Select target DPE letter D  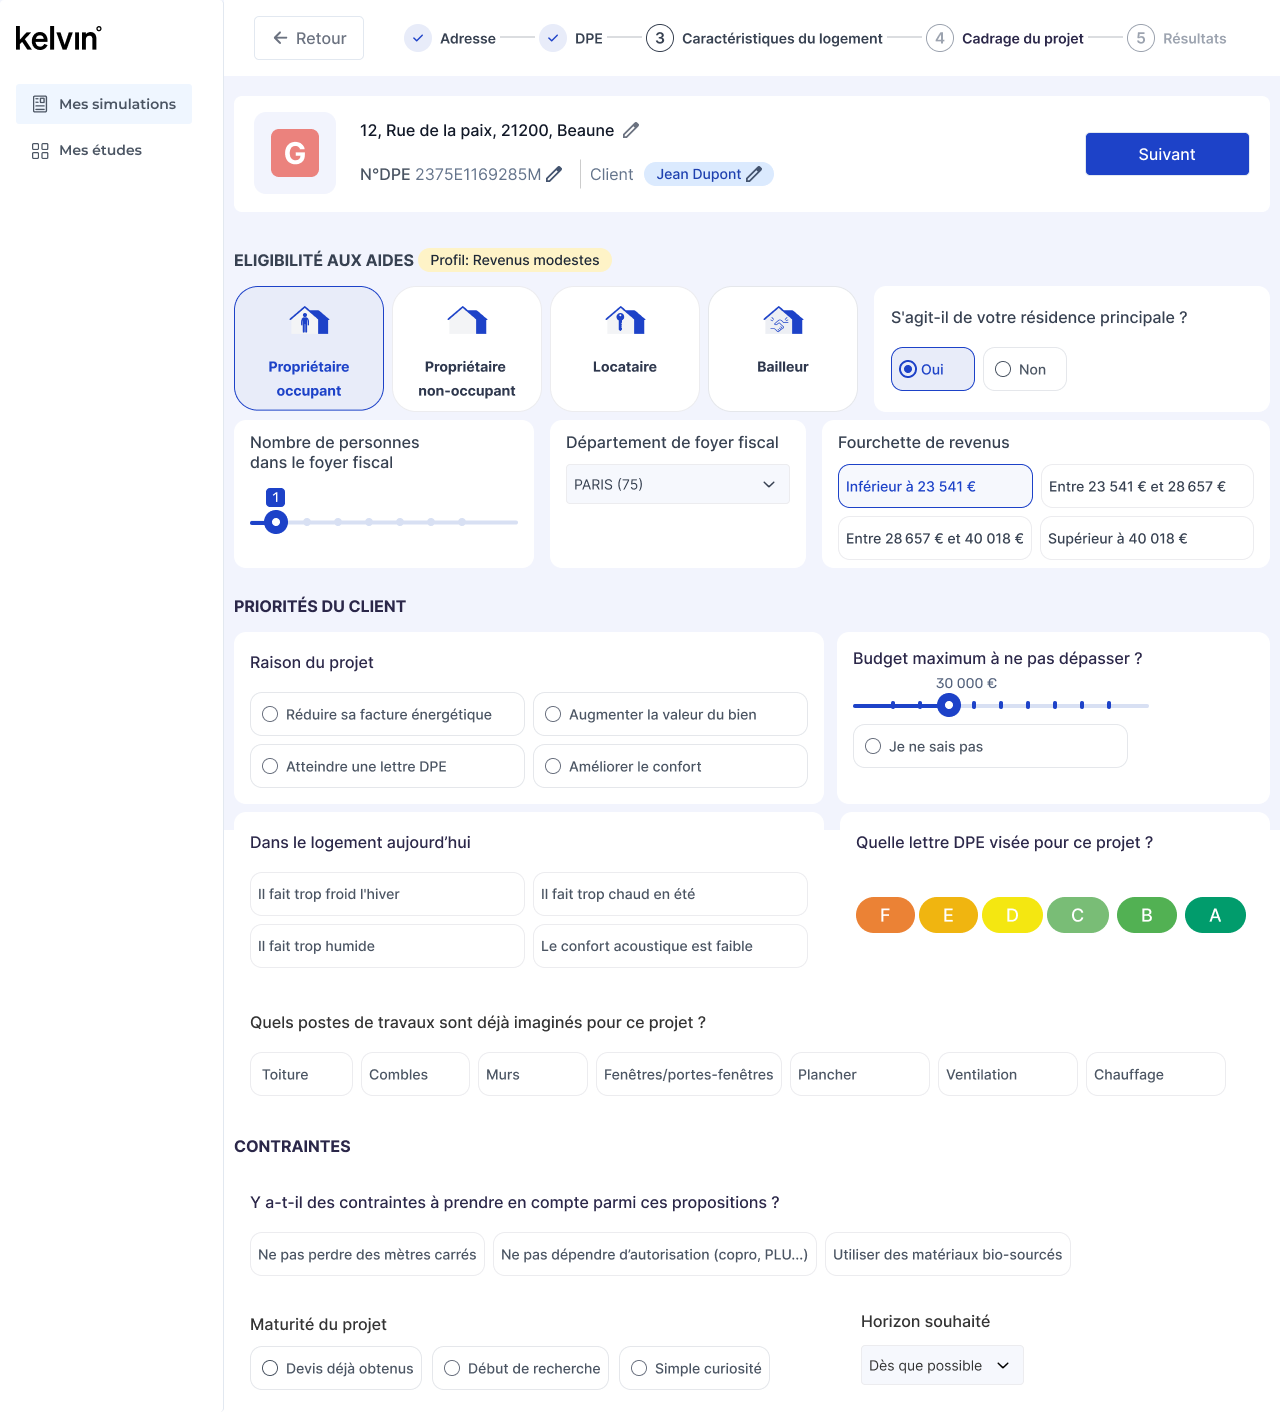[x=1012, y=915]
